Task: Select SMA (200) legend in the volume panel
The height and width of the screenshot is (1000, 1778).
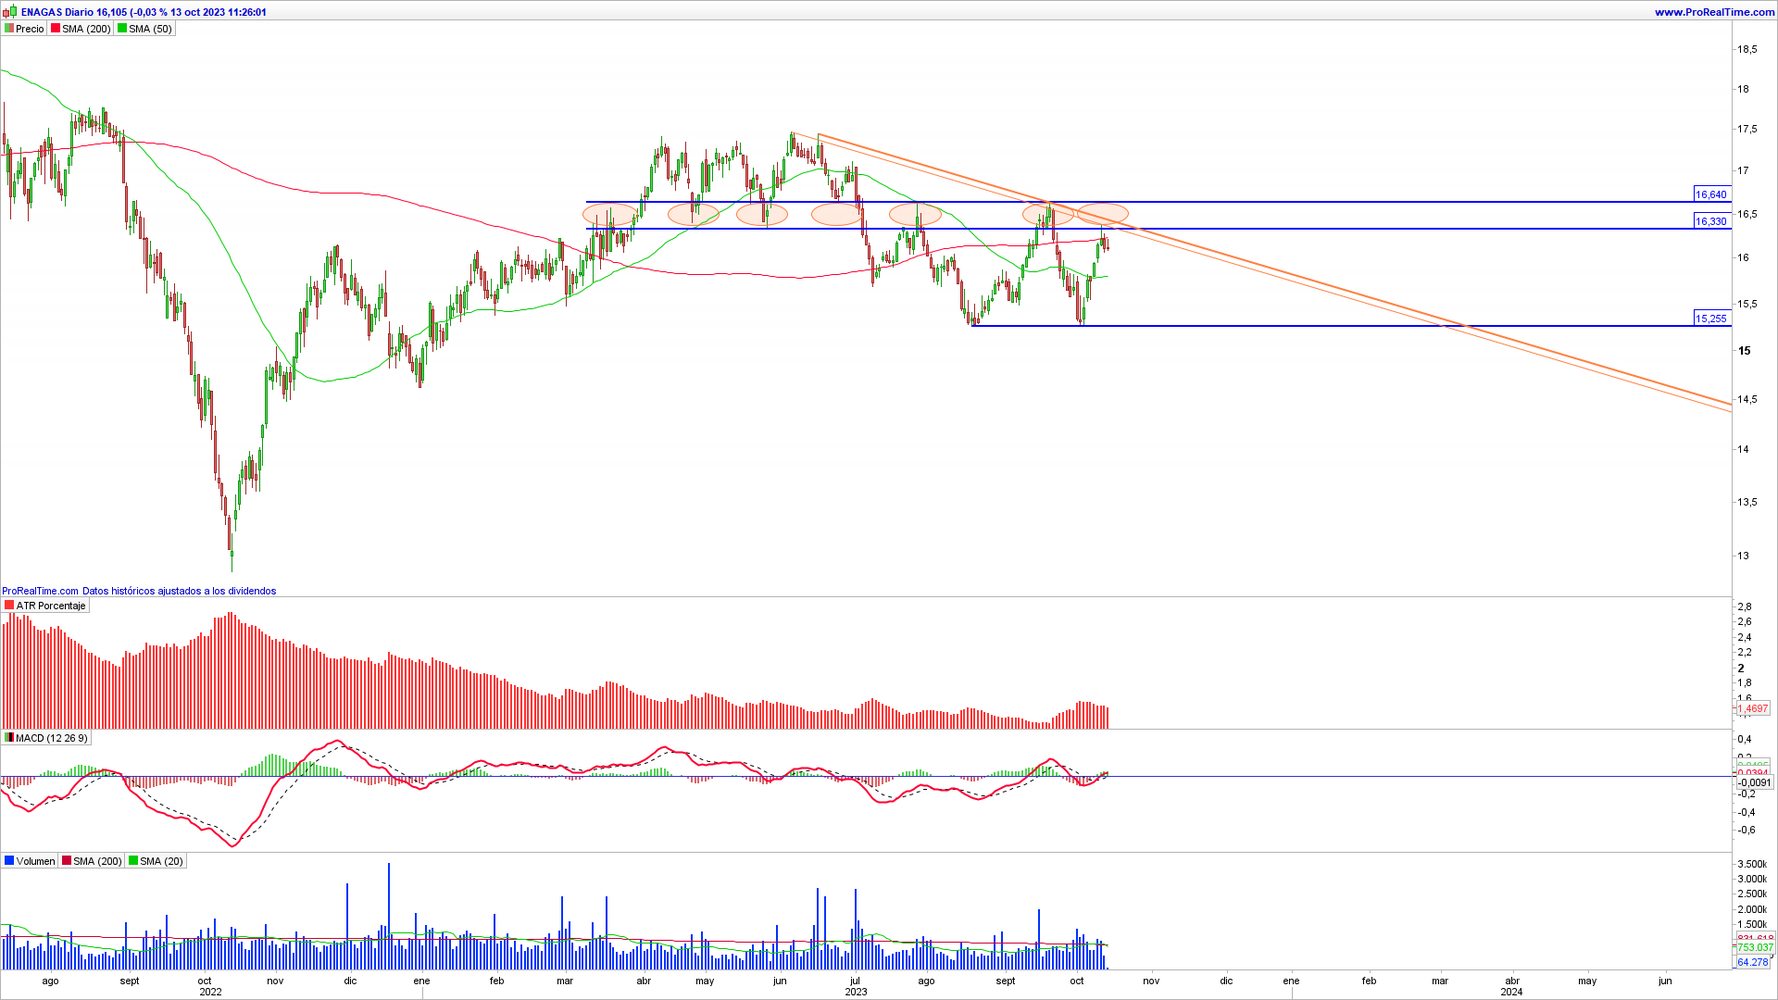Action: coord(92,861)
